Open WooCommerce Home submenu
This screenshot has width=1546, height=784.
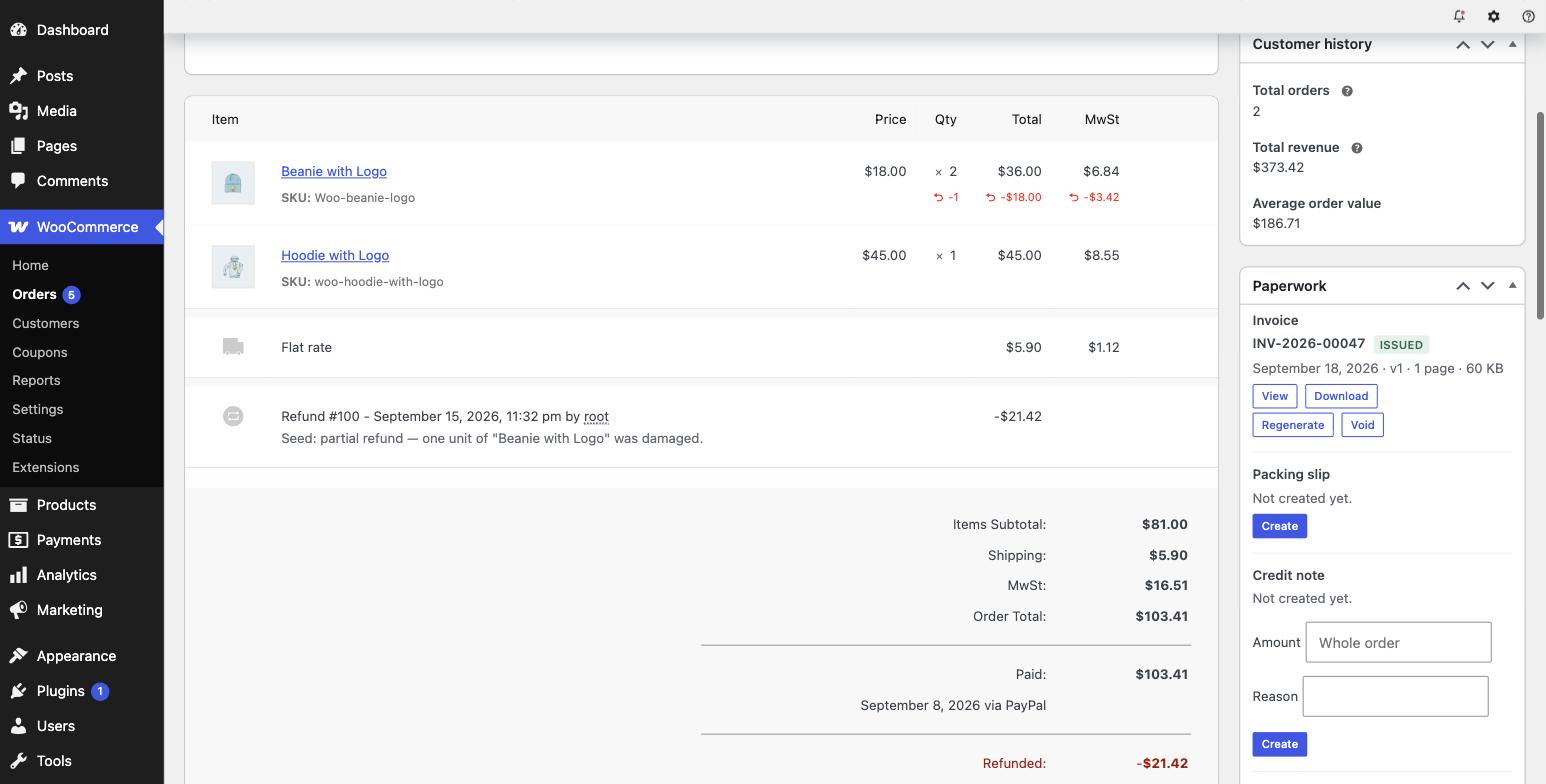(x=30, y=265)
